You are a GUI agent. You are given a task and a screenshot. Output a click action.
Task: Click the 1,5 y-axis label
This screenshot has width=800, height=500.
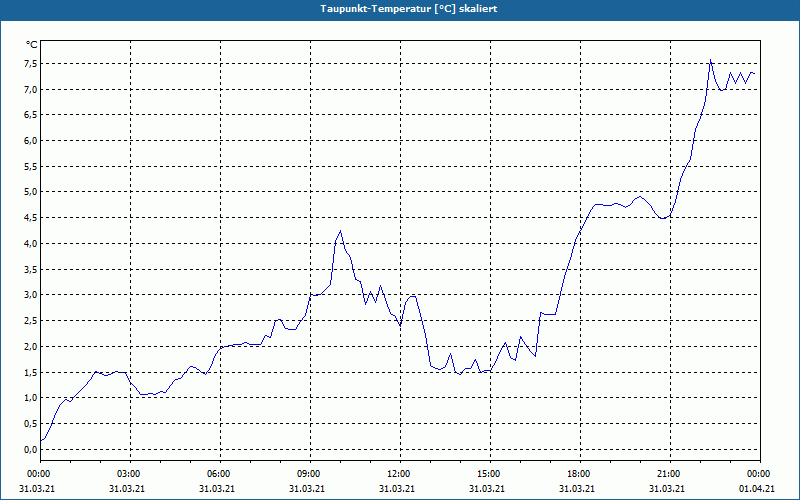click(31, 372)
